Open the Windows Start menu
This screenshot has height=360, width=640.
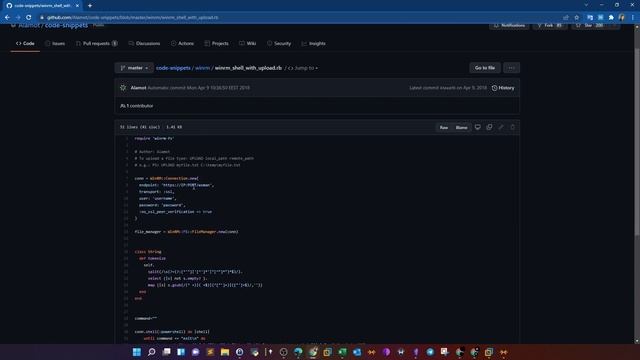[x=137, y=352]
